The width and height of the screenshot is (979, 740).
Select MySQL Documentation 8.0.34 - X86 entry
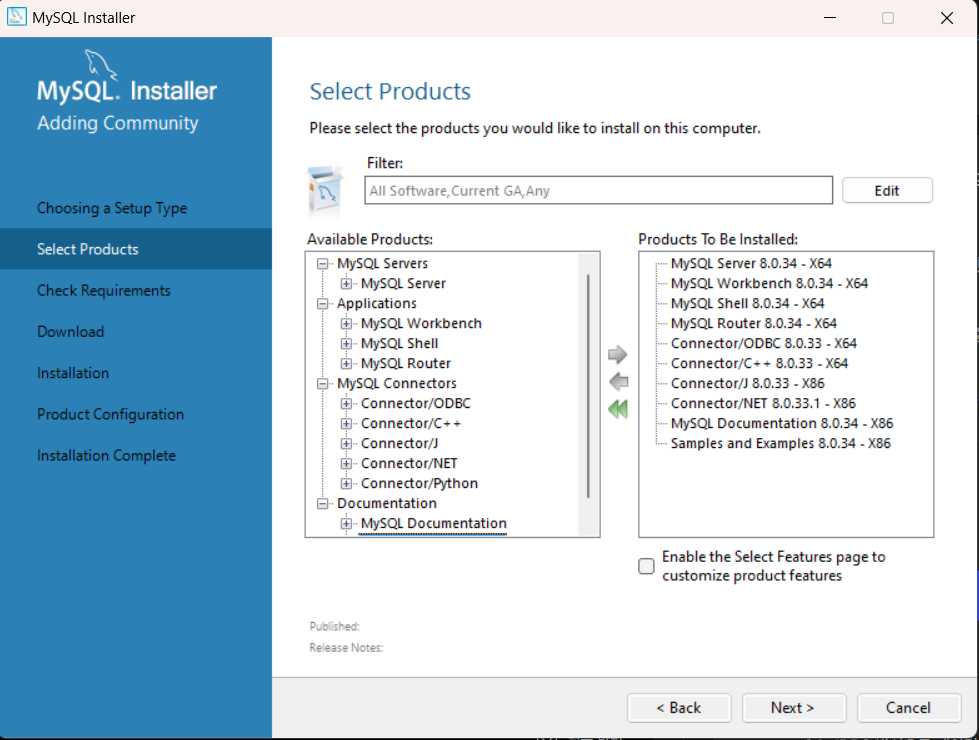click(x=782, y=423)
